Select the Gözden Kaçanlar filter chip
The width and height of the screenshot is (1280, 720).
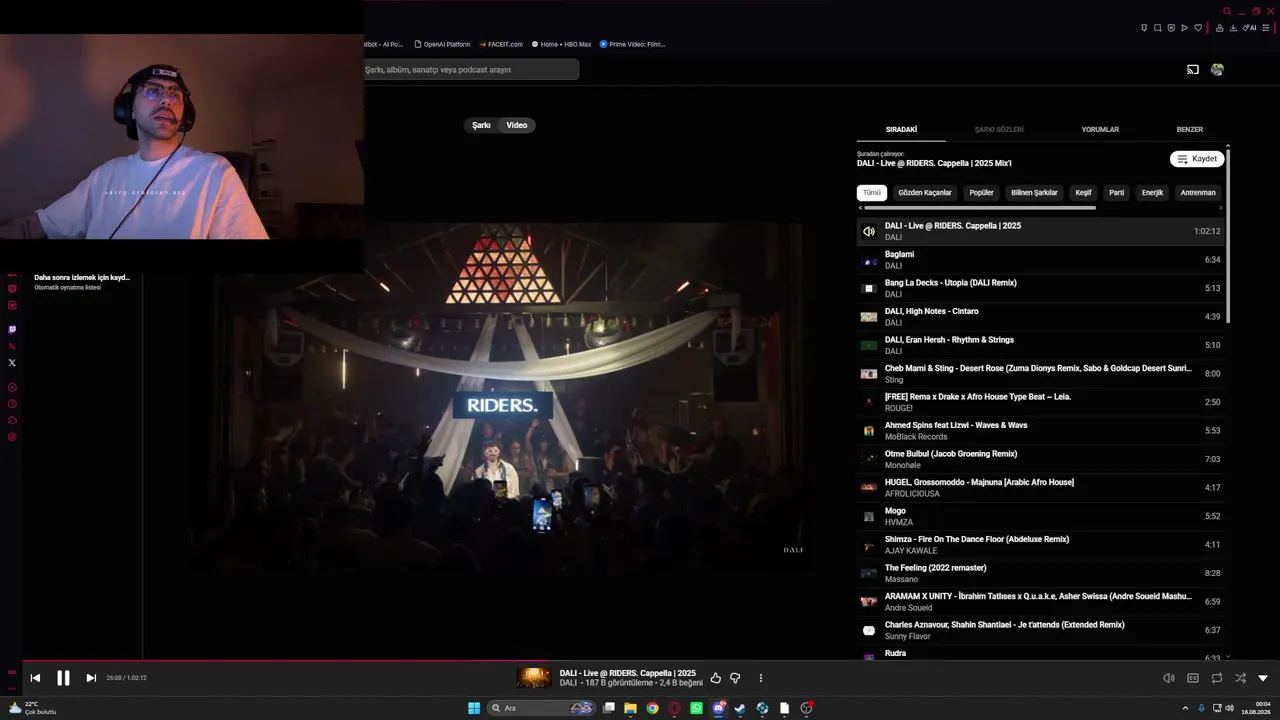[925, 193]
